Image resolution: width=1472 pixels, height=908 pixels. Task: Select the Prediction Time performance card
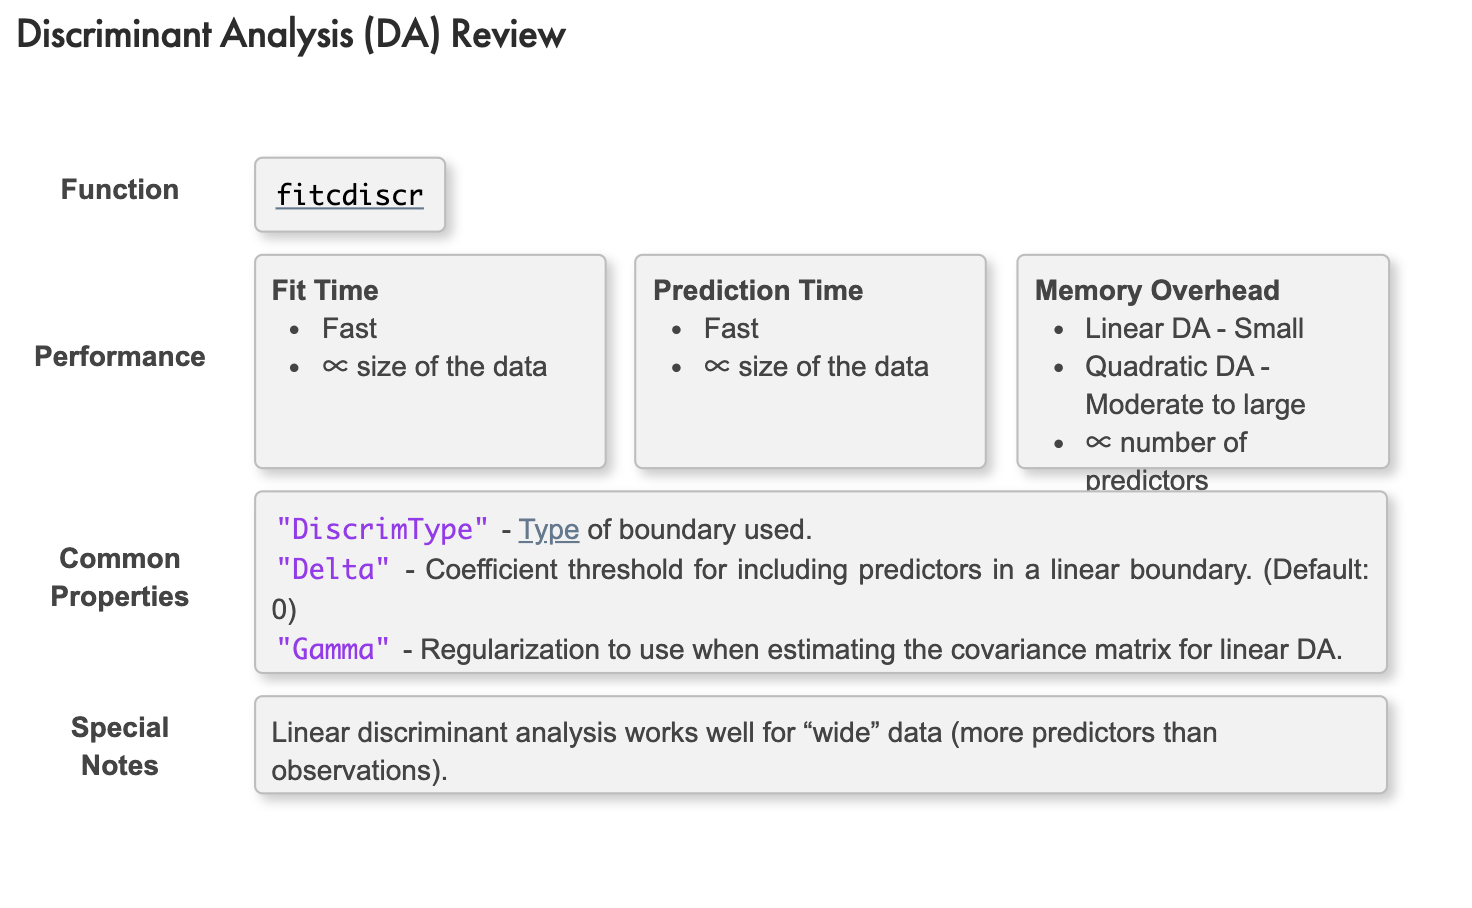click(x=810, y=361)
